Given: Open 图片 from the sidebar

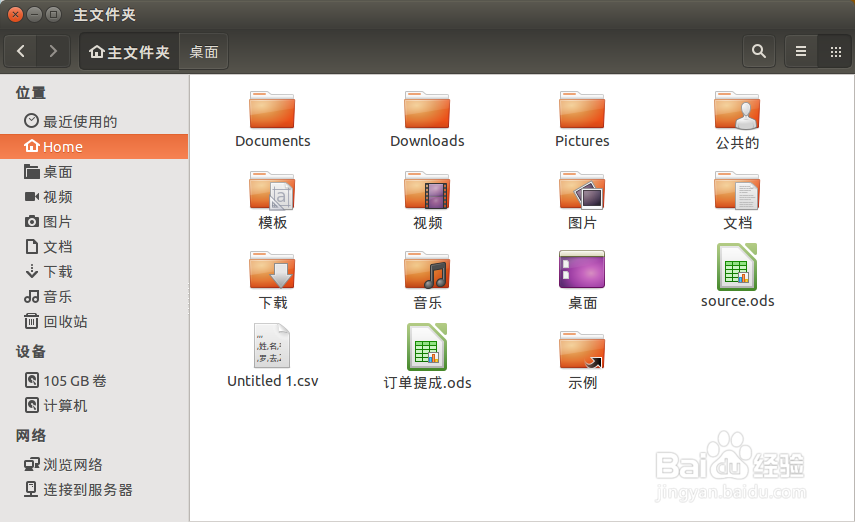Looking at the screenshot, I should click(94, 221).
